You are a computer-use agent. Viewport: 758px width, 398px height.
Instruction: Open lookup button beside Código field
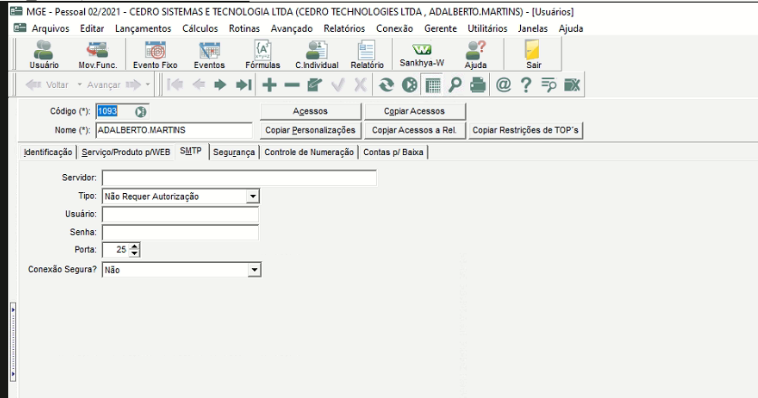pos(140,112)
